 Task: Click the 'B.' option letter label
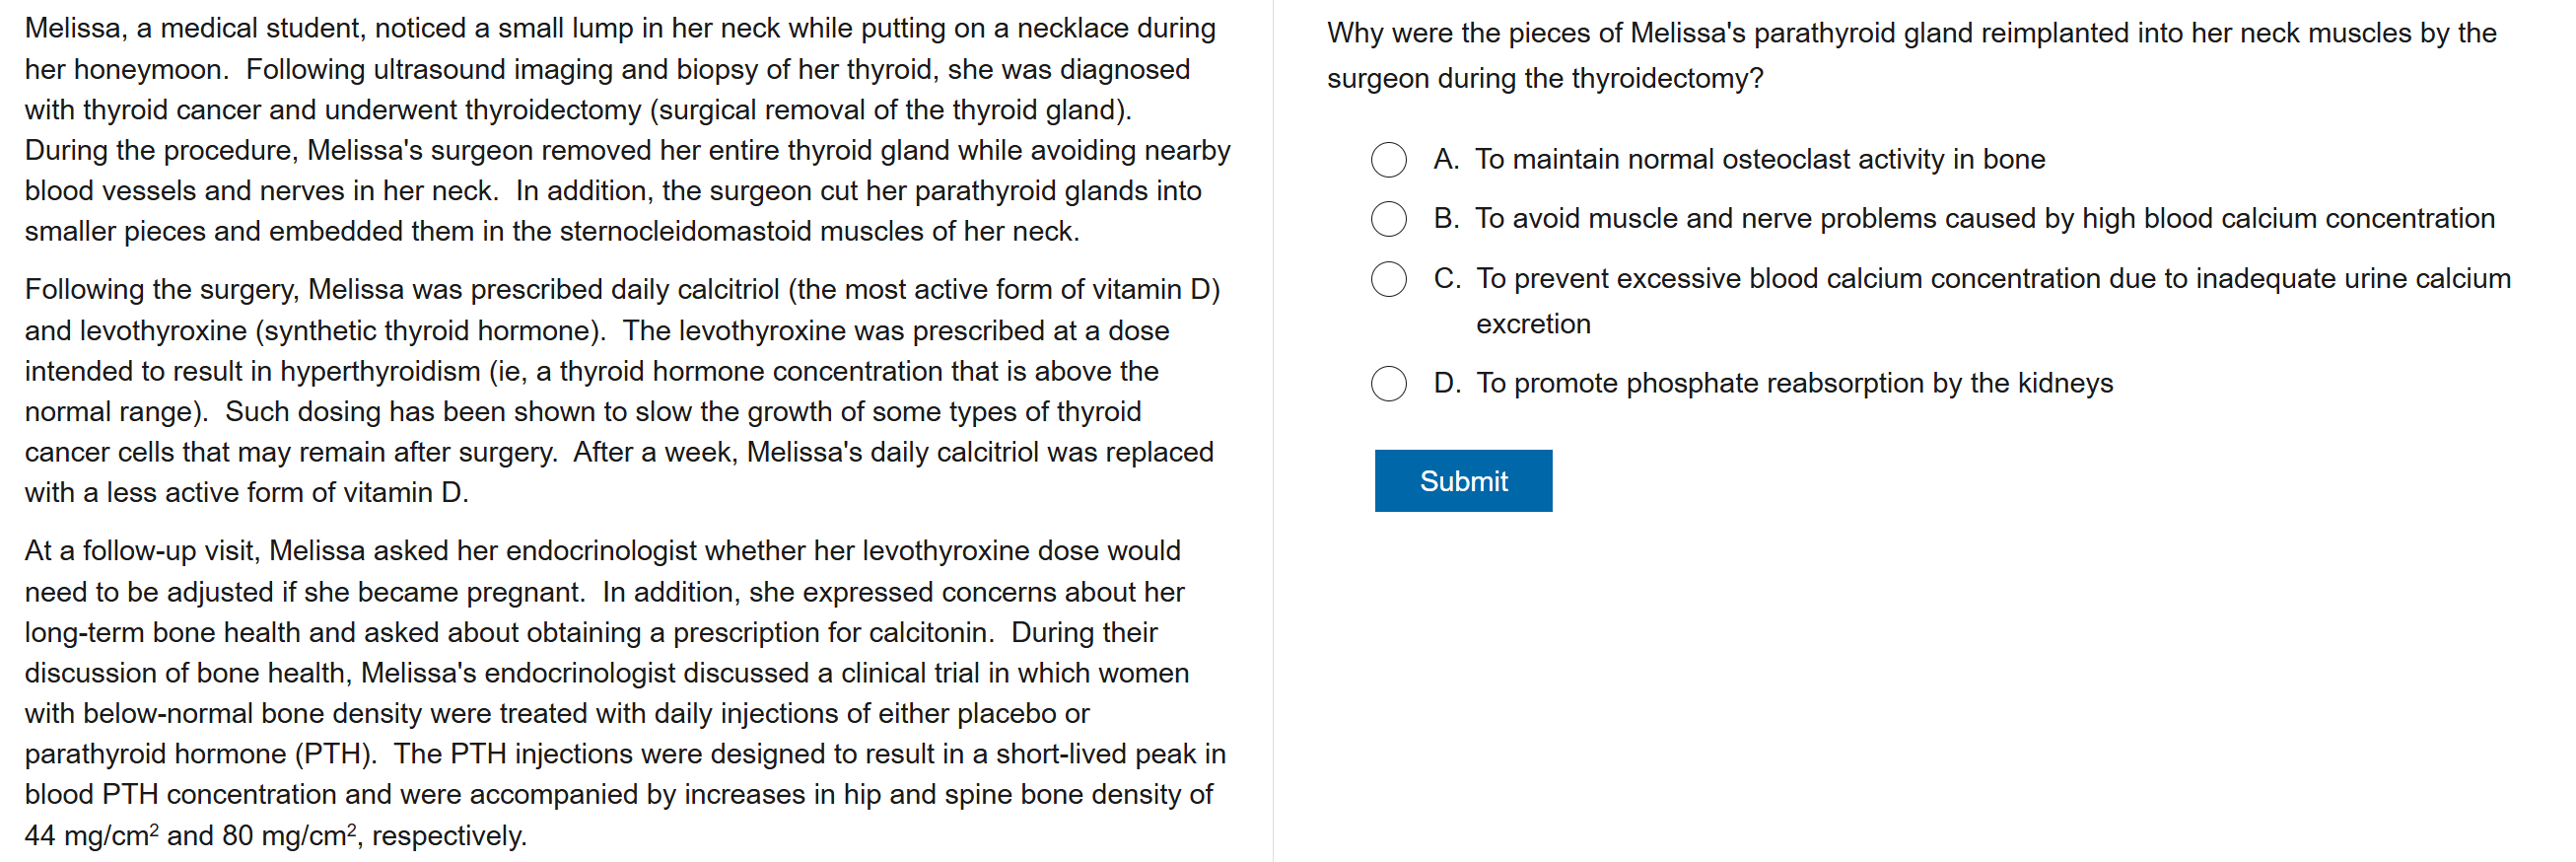tap(1446, 218)
